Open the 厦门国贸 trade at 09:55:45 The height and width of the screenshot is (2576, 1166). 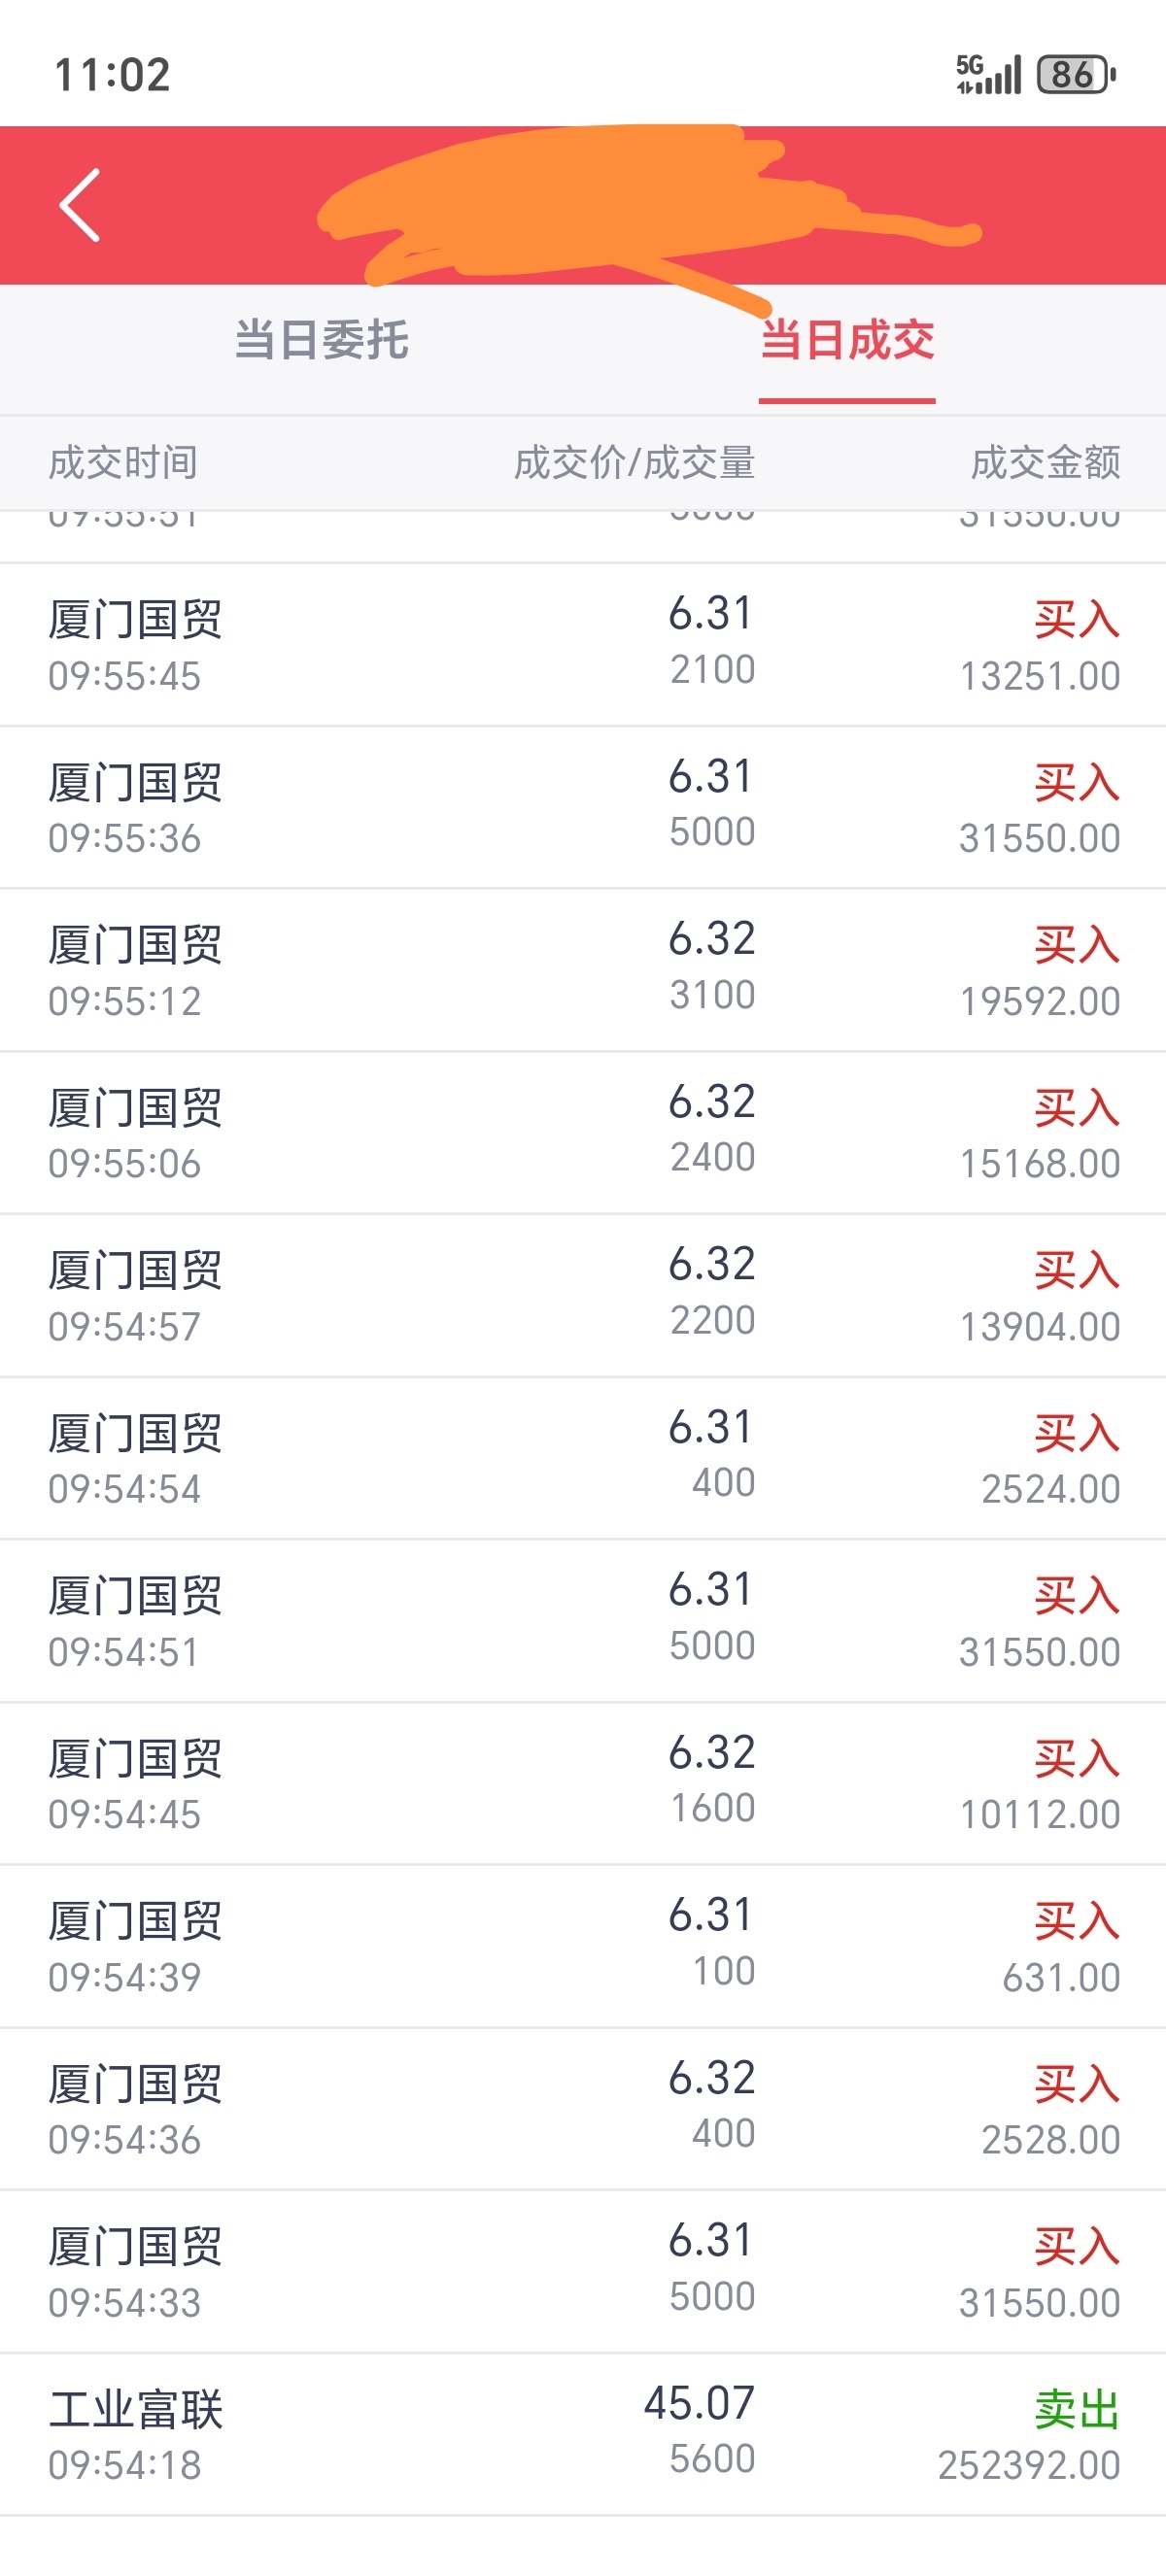583,645
